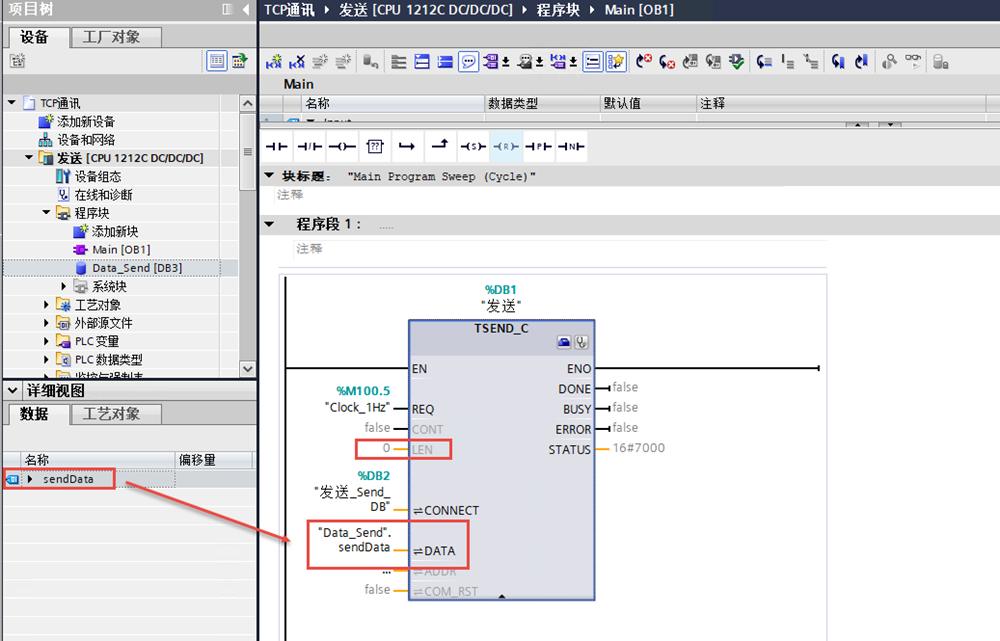1000x641 pixels.
Task: Toggle network comments display in toolbar
Action: [468, 62]
